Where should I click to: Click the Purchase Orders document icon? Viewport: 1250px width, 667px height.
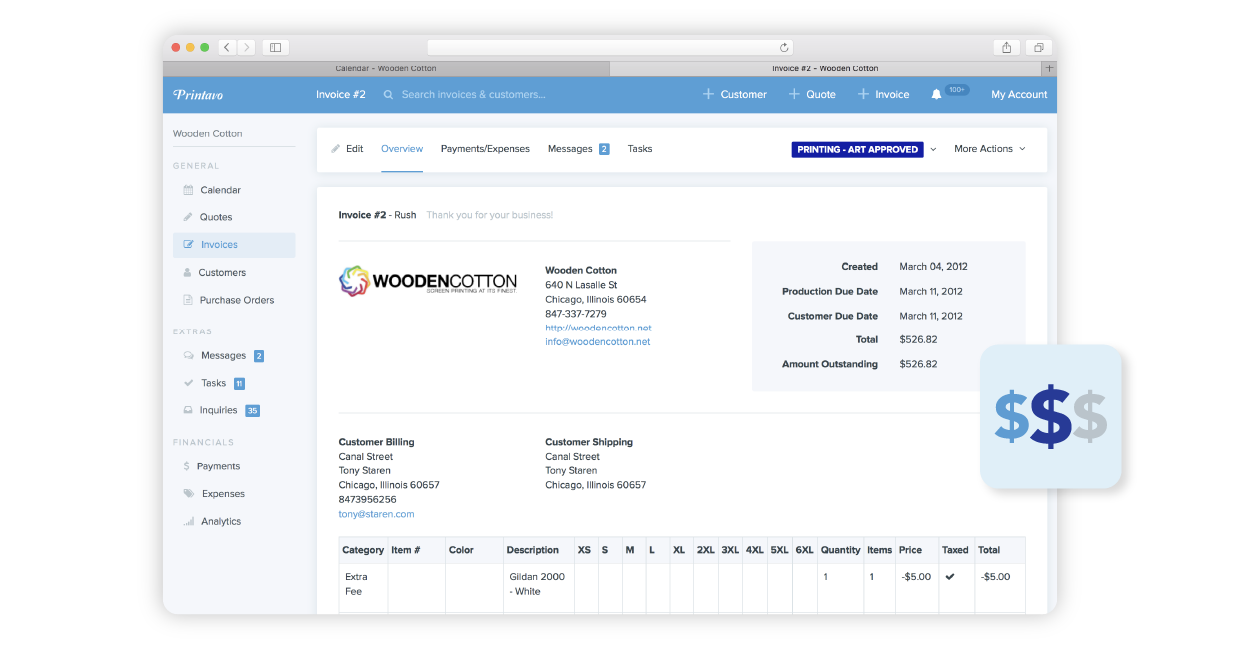tap(188, 300)
